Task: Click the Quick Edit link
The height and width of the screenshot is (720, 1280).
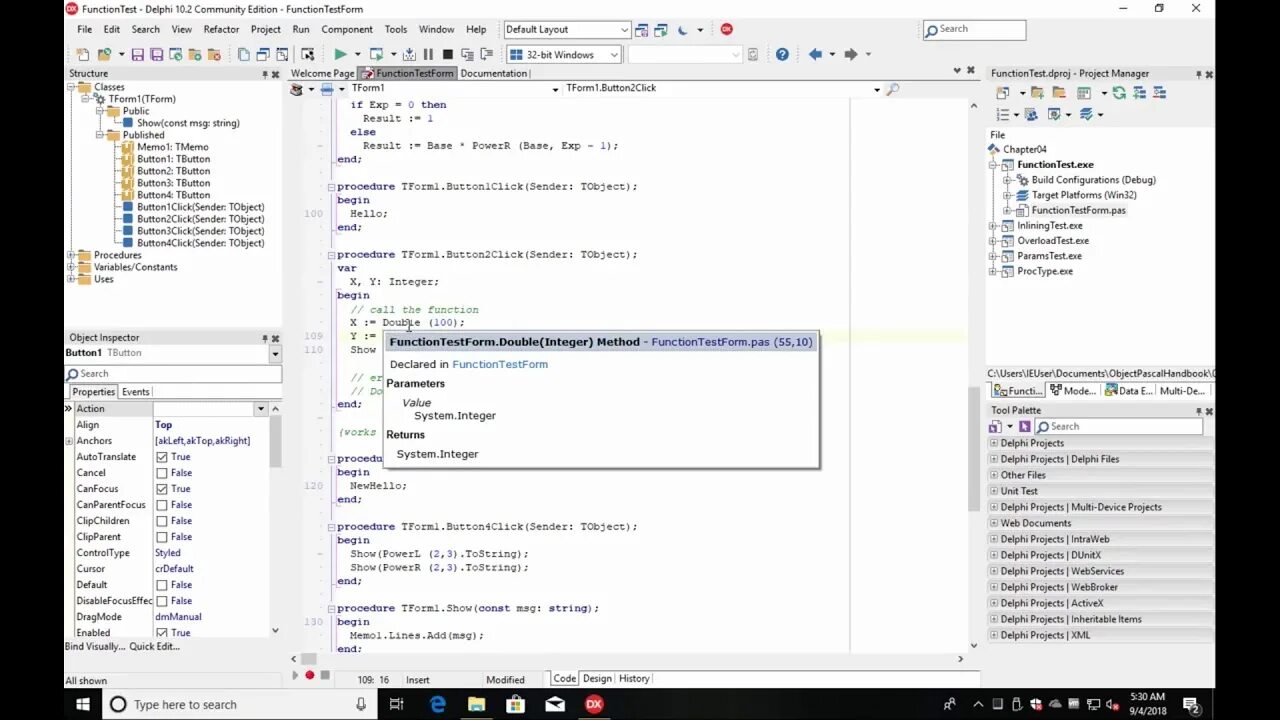Action: click(x=154, y=646)
